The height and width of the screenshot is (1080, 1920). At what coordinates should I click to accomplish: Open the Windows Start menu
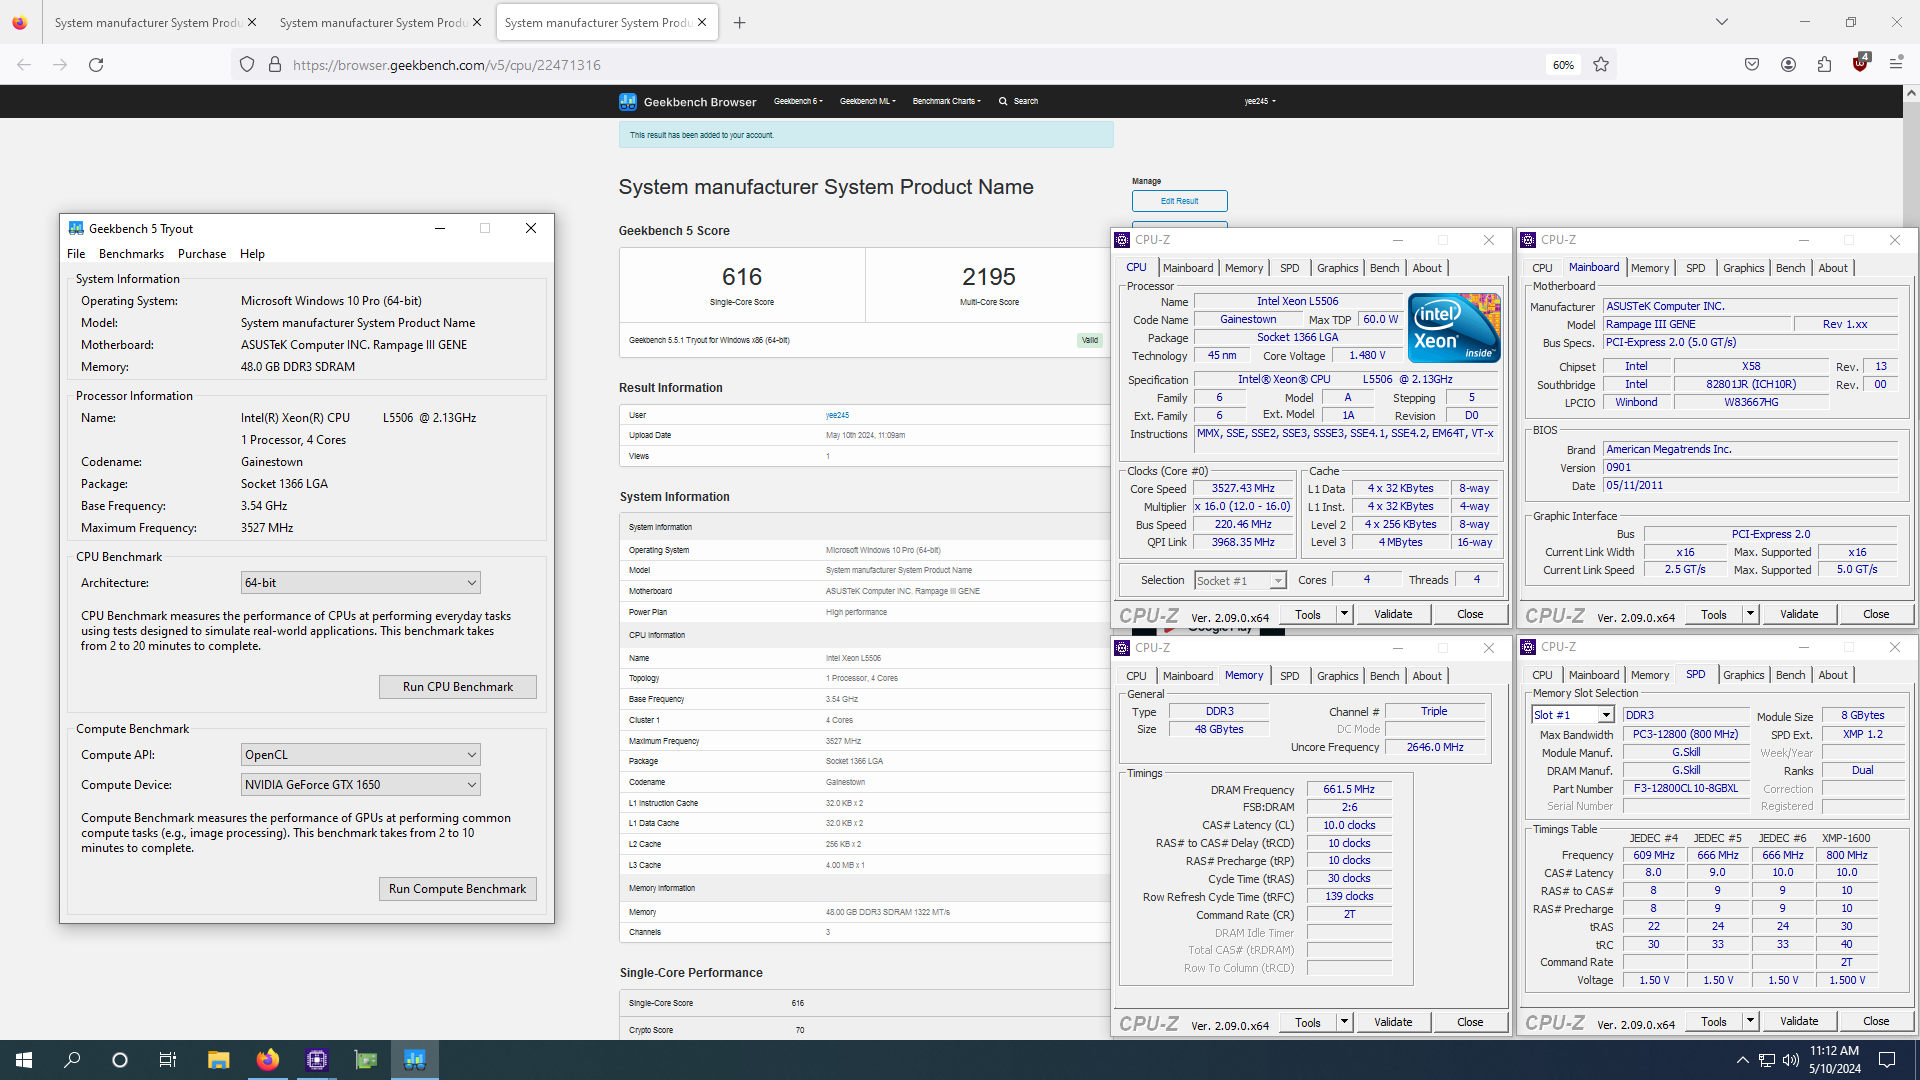[24, 1060]
